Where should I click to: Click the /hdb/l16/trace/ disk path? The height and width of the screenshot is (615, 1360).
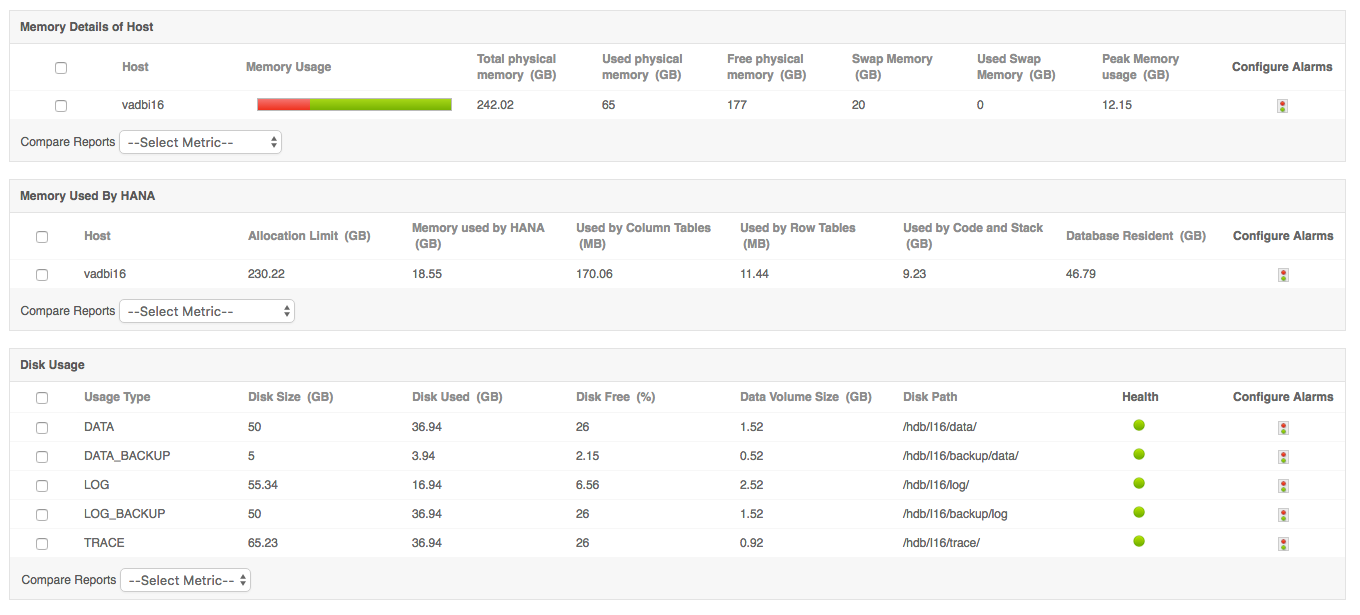click(941, 543)
